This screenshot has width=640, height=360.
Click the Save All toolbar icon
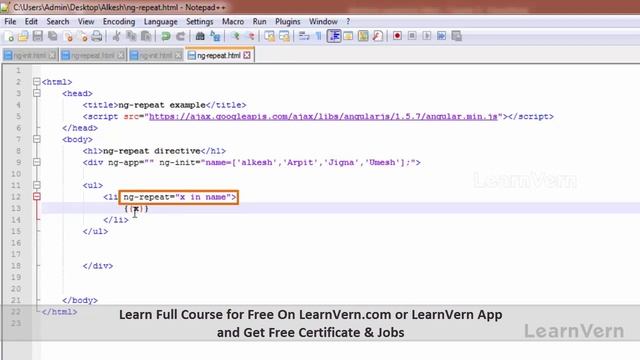(x=53, y=36)
